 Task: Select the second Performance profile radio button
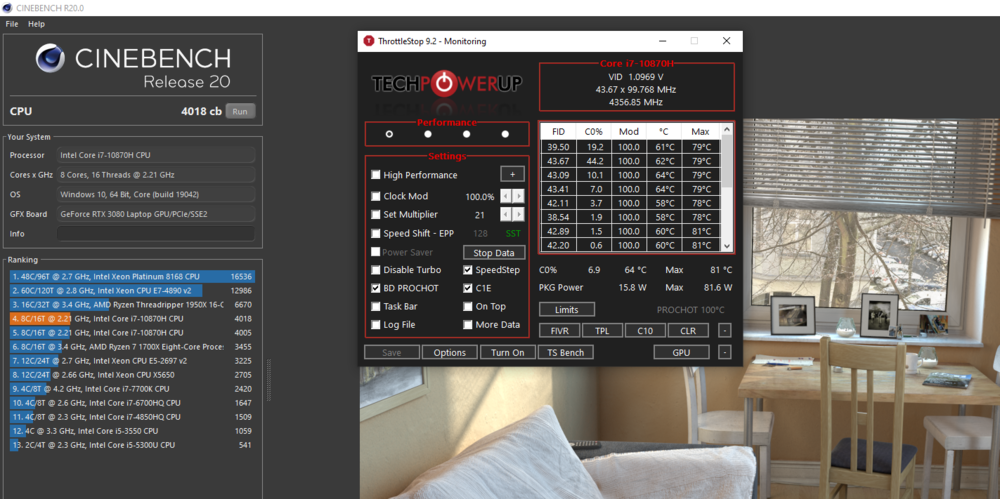coord(428,133)
